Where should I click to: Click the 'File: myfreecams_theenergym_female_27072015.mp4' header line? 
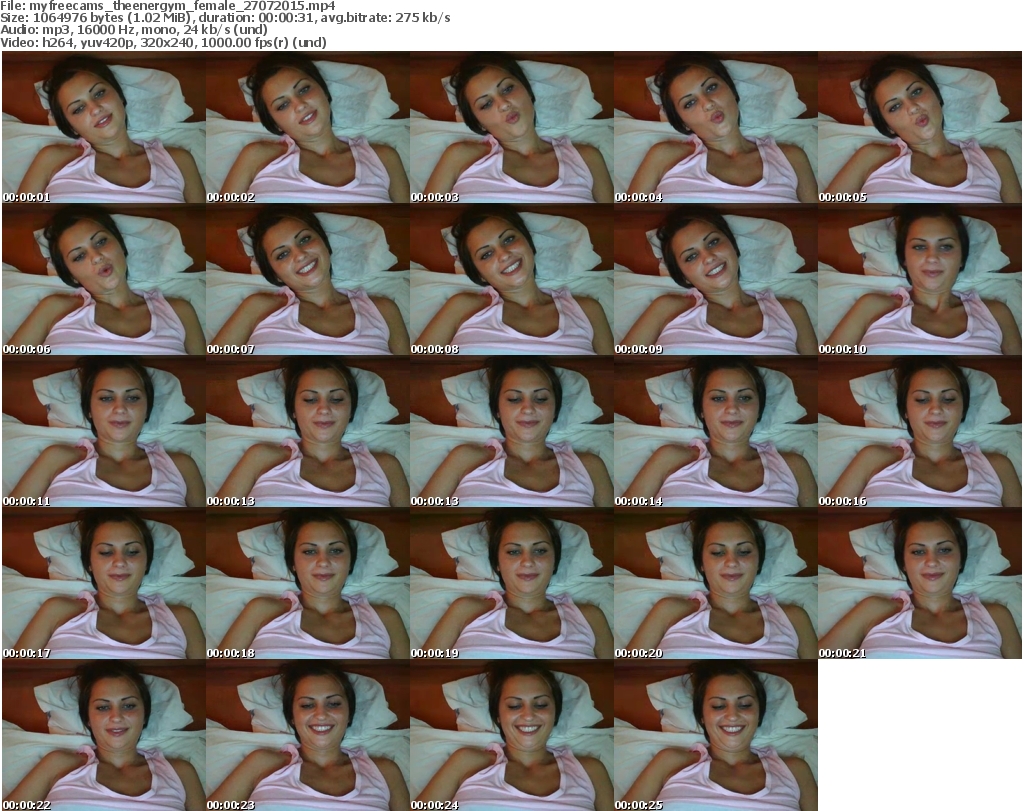168,6
